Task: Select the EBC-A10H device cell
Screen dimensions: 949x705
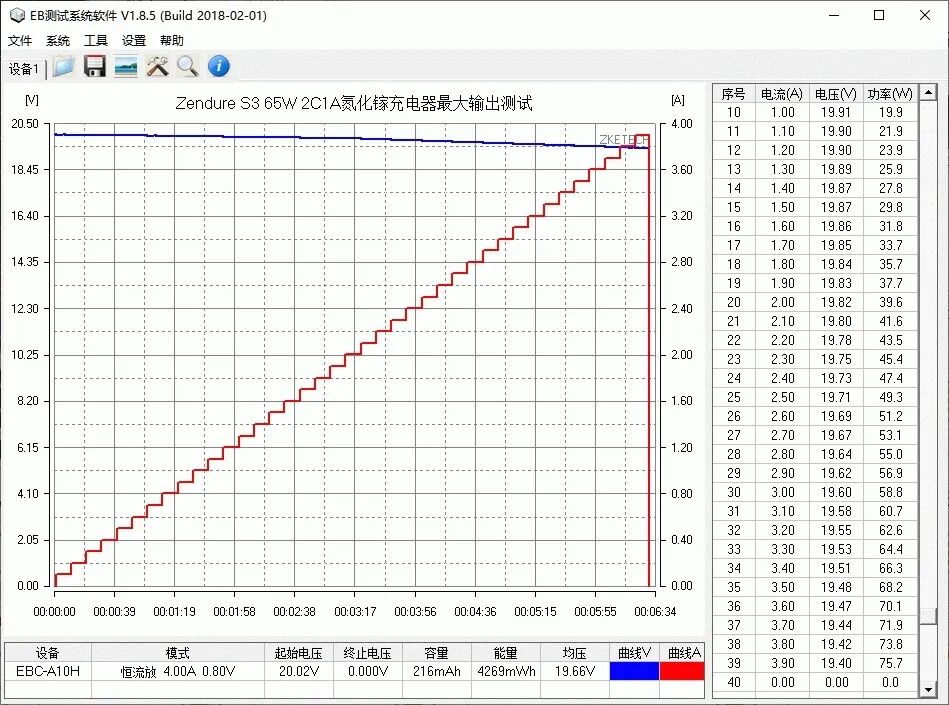Action: [x=48, y=671]
